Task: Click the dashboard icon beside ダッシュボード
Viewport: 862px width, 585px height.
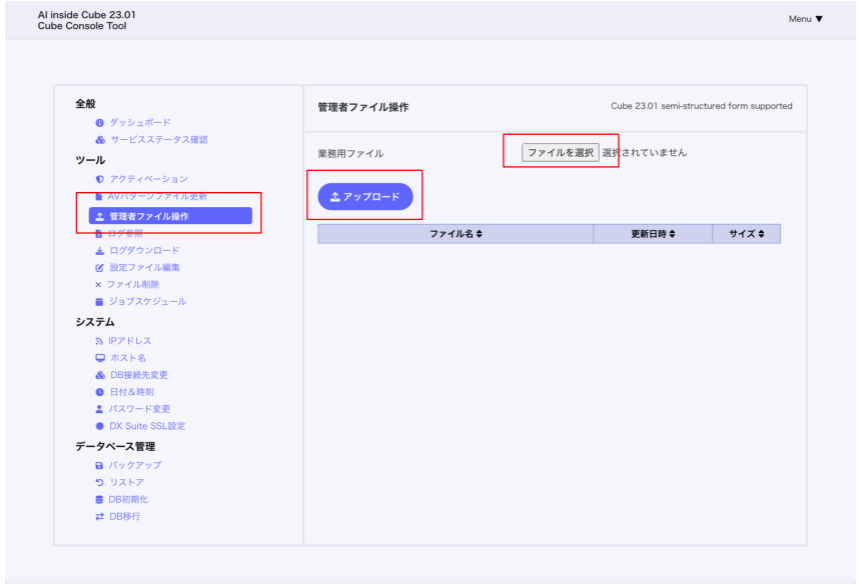Action: coord(100,122)
